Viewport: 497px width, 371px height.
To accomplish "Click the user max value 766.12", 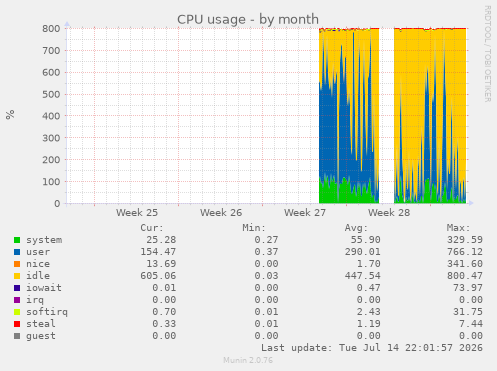I will click(x=465, y=252).
